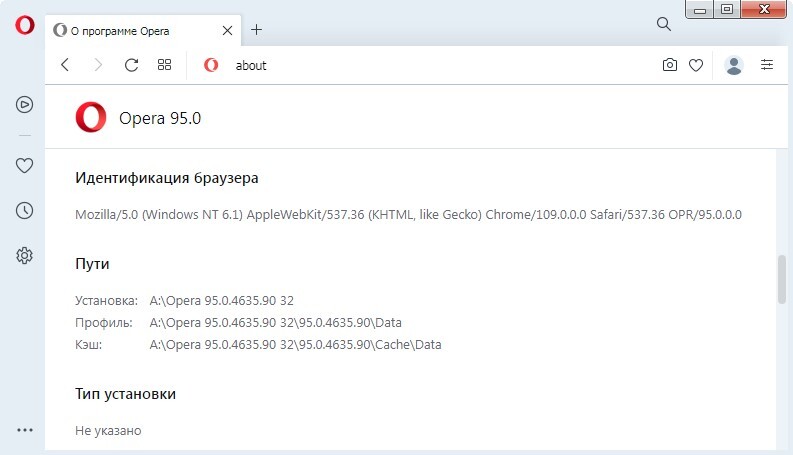Open sidebar setup three dots

click(x=25, y=430)
